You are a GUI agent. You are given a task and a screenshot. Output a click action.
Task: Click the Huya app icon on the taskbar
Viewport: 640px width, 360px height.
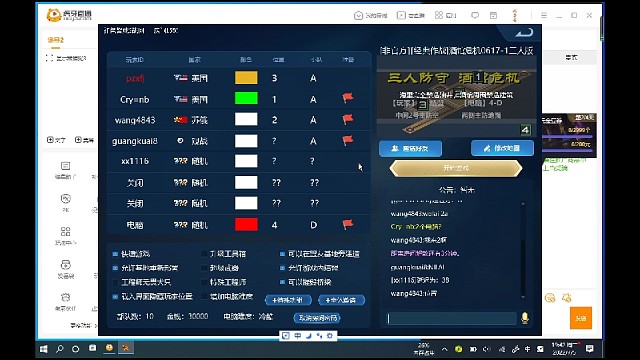(x=109, y=348)
